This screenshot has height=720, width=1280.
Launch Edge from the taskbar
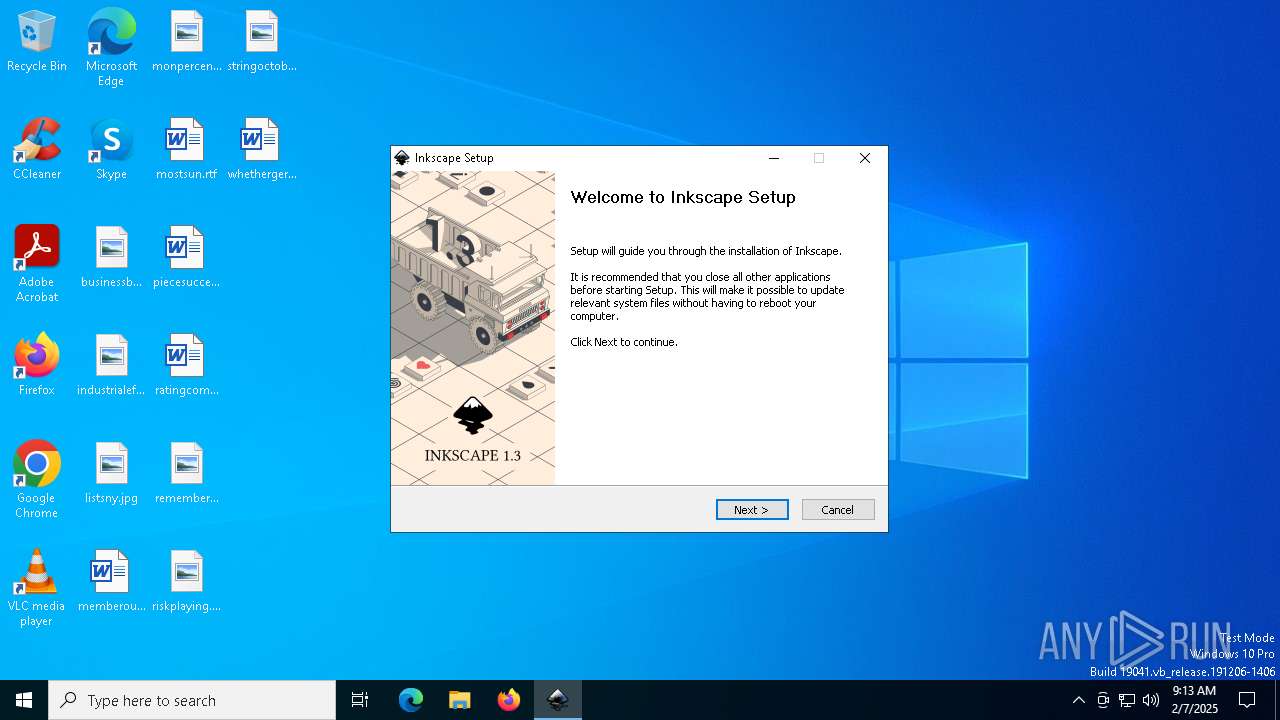tap(411, 700)
